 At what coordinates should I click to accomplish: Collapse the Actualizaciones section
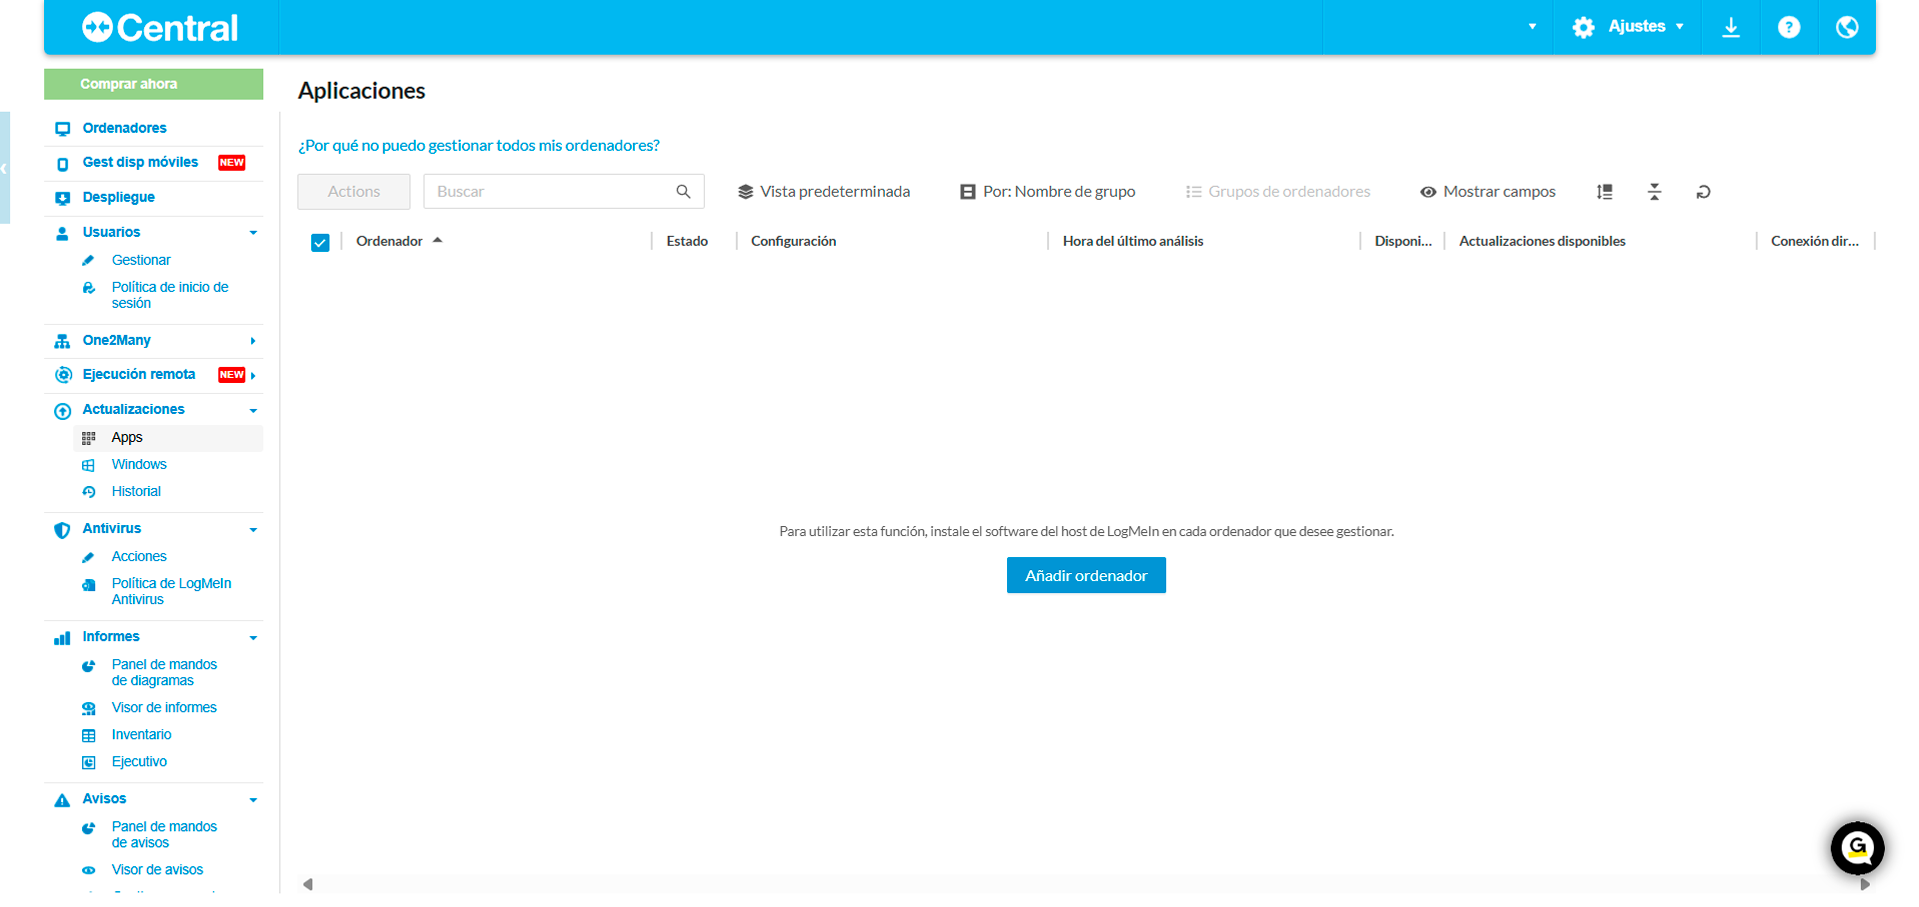[253, 410]
